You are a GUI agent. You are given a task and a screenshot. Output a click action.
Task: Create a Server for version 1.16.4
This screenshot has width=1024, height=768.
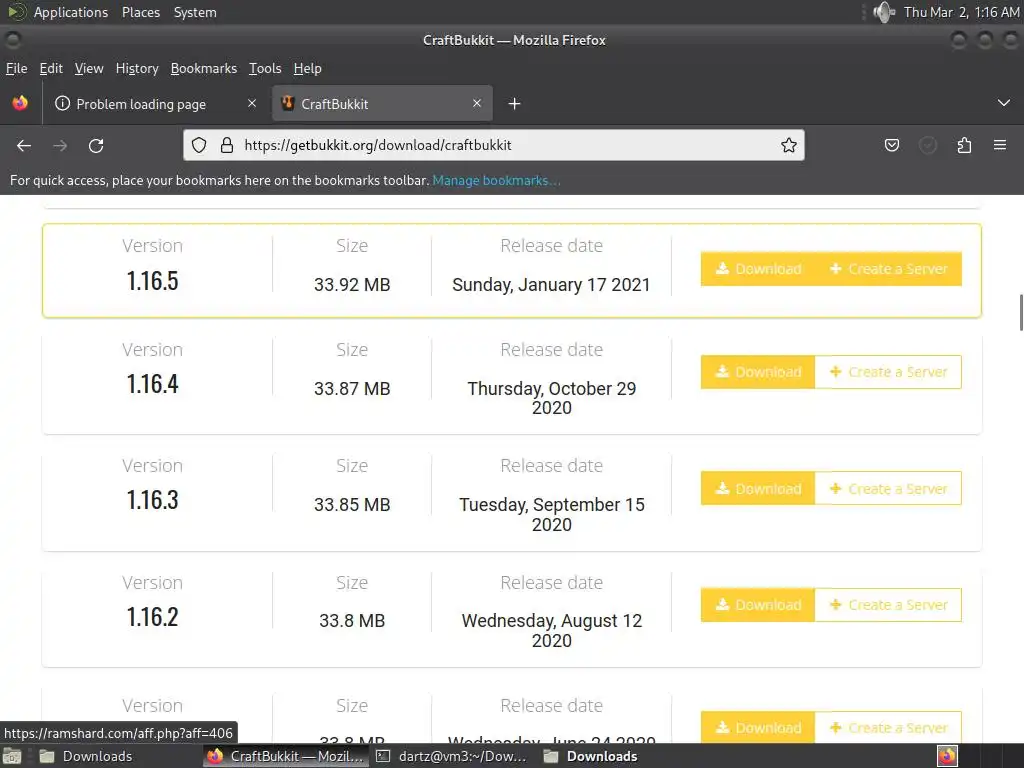[888, 372]
